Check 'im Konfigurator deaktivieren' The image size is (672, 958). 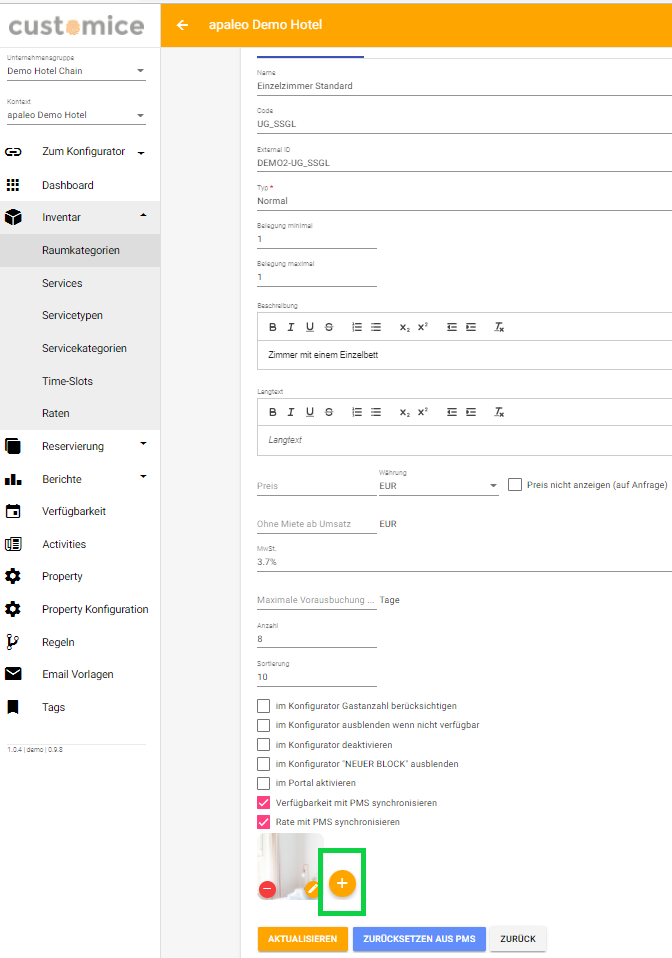click(x=263, y=745)
